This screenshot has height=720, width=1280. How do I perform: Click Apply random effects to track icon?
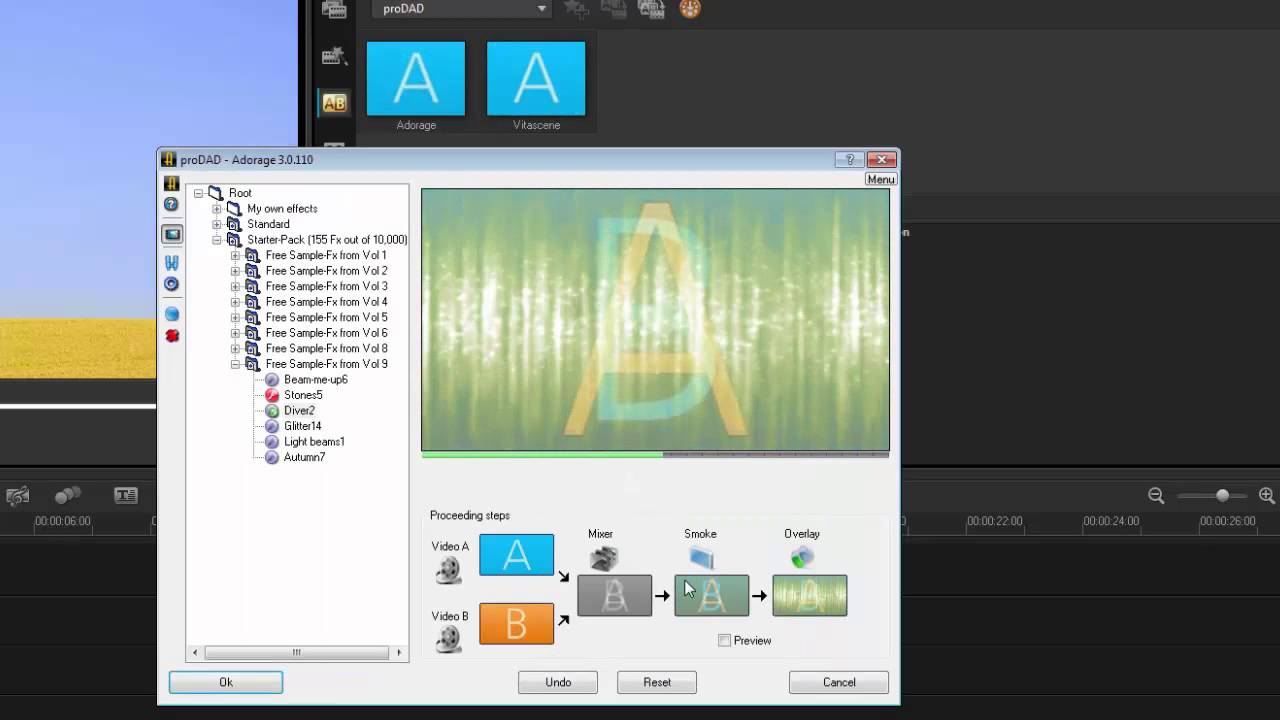coord(651,9)
